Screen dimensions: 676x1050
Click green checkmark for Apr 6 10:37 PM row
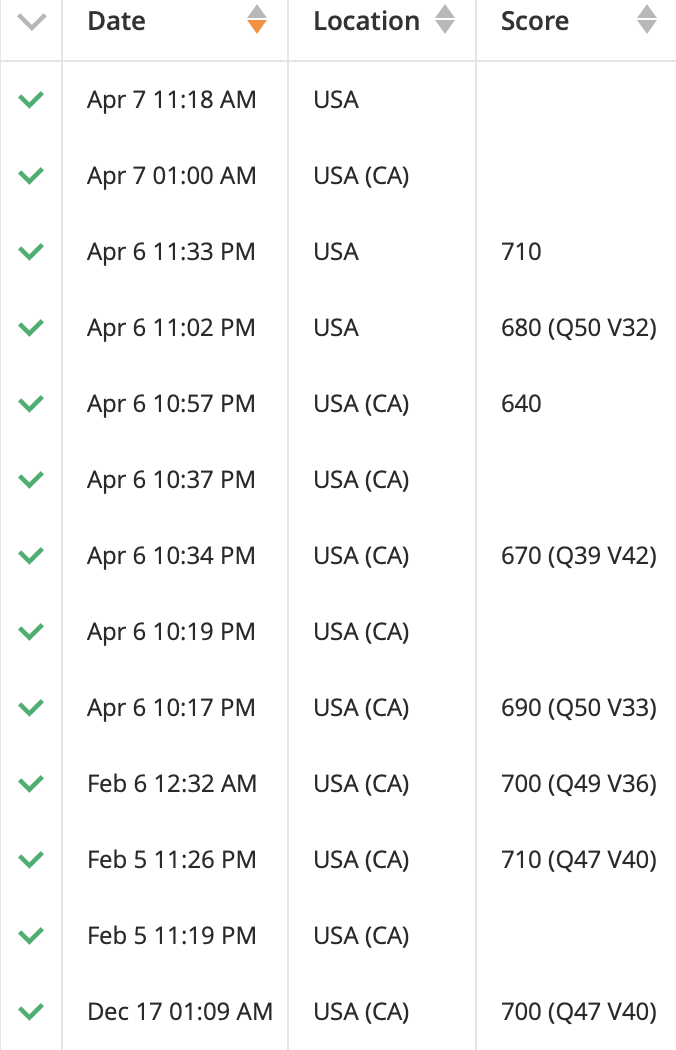point(32,480)
